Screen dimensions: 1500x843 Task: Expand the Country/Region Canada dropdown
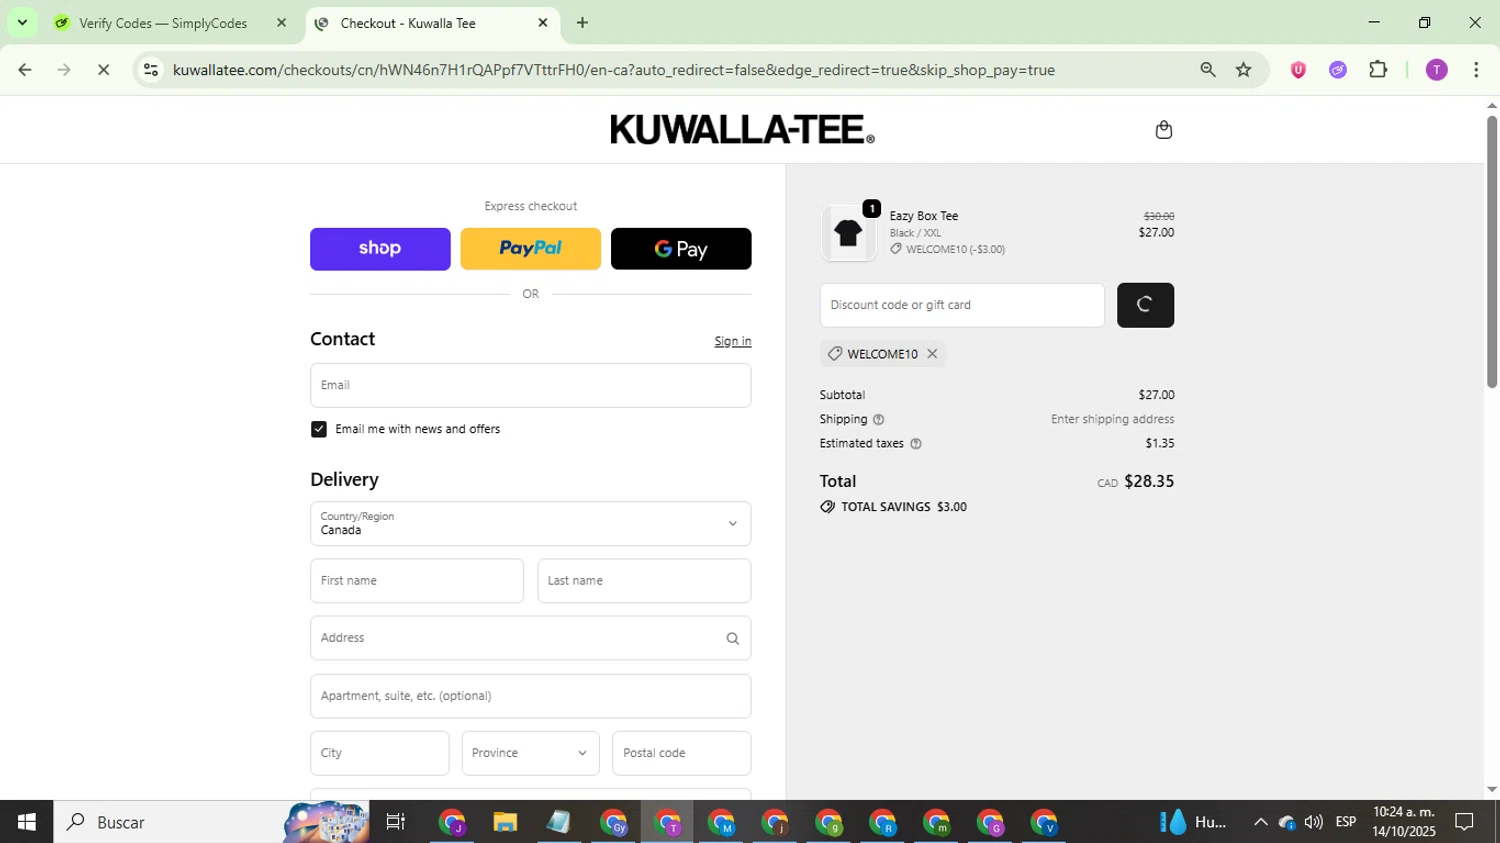(x=530, y=524)
